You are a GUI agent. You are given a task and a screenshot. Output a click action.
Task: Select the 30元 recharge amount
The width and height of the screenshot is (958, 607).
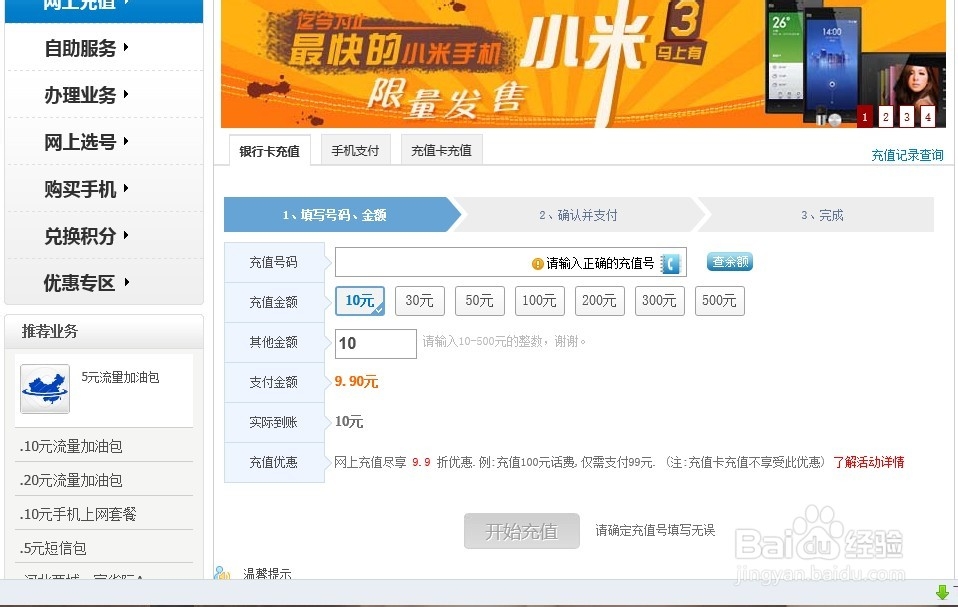pos(420,300)
